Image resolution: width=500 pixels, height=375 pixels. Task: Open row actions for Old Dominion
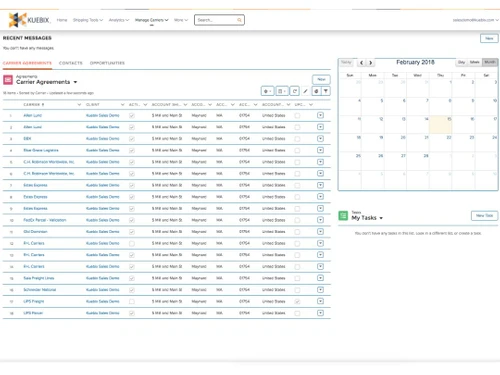pos(320,232)
